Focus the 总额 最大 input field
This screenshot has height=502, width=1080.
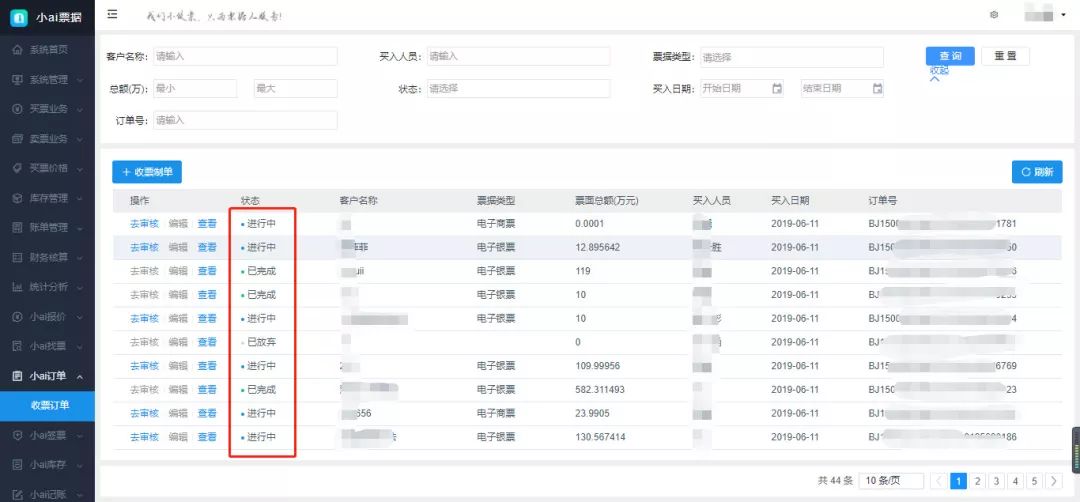[295, 88]
